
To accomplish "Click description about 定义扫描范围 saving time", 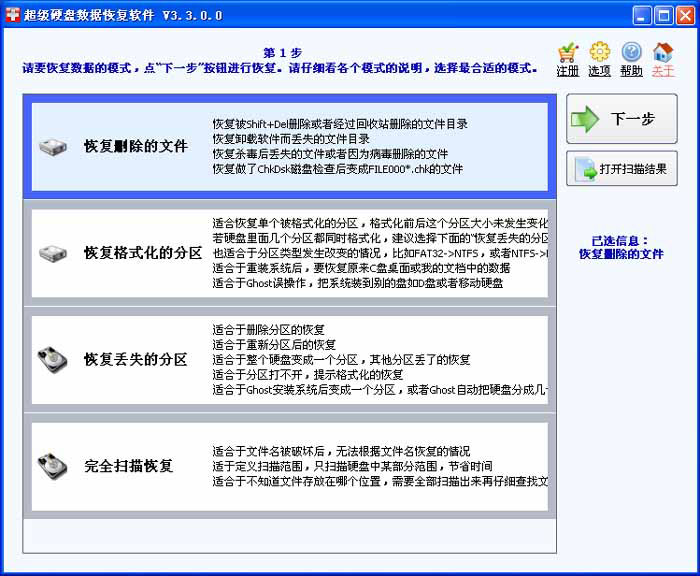I will (x=352, y=466).
